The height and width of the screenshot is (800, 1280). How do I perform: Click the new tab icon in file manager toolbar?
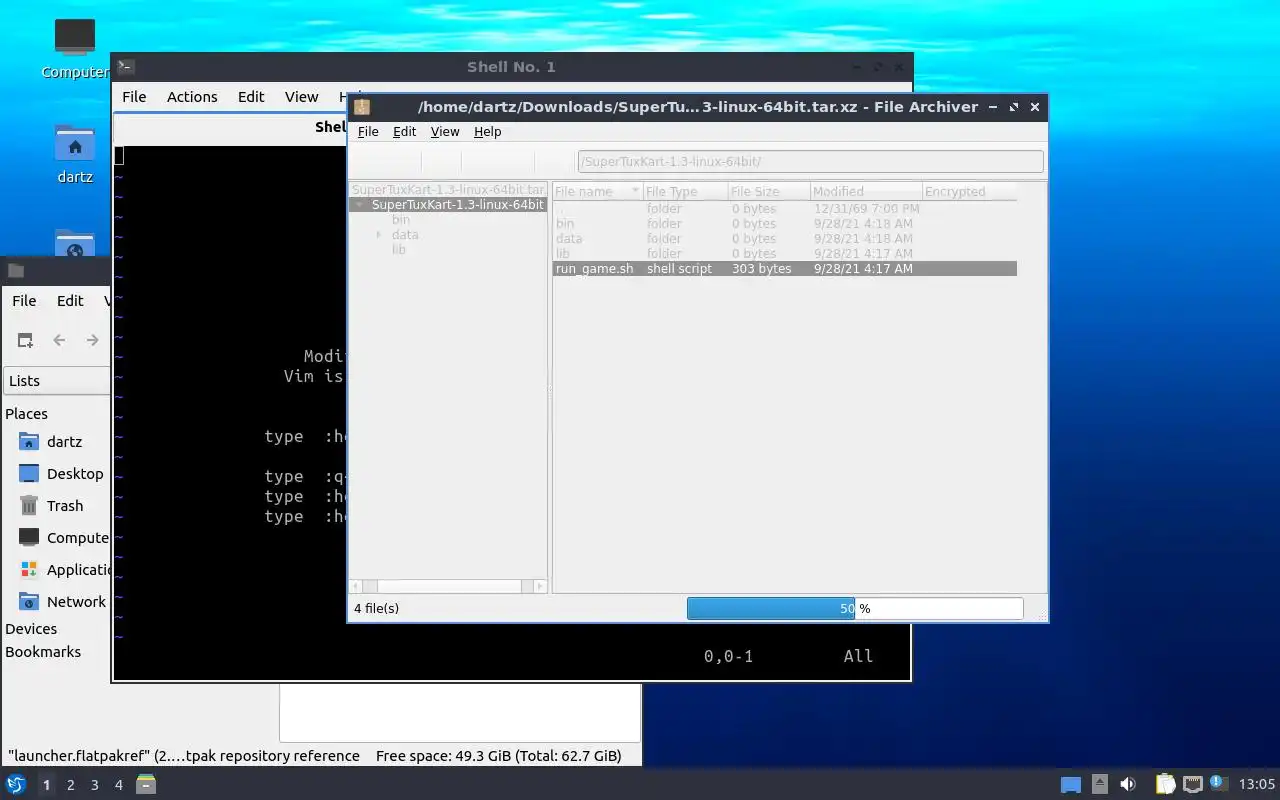click(25, 340)
